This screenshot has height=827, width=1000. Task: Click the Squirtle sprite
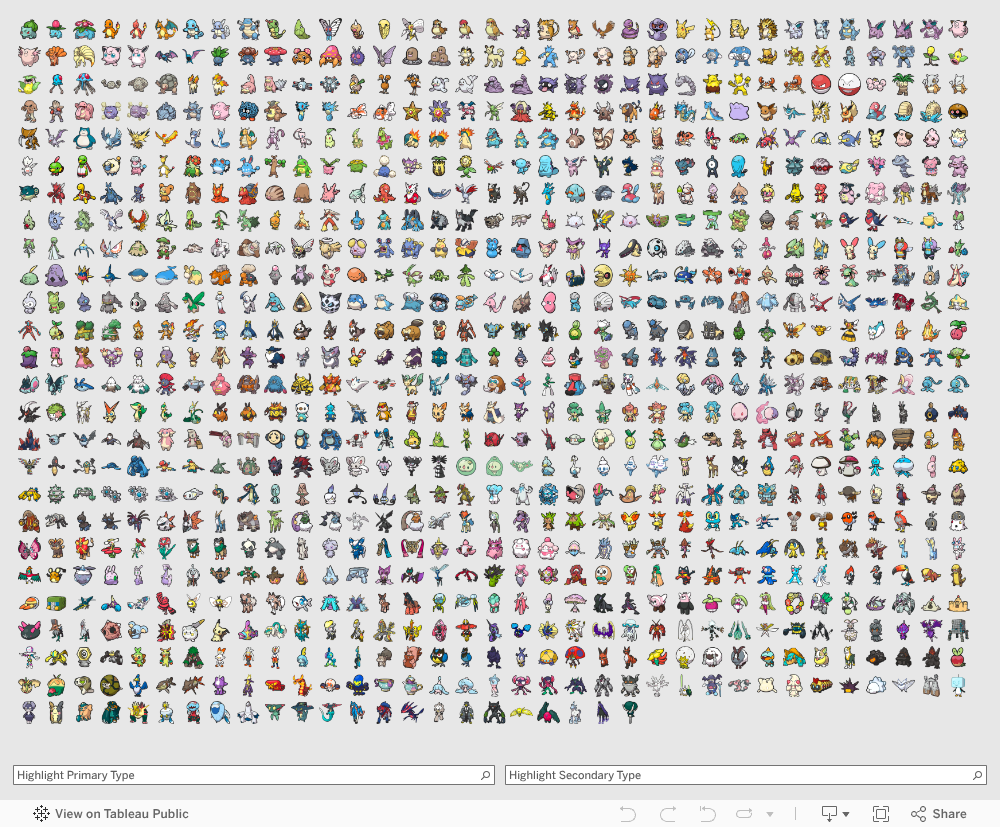tap(192, 27)
